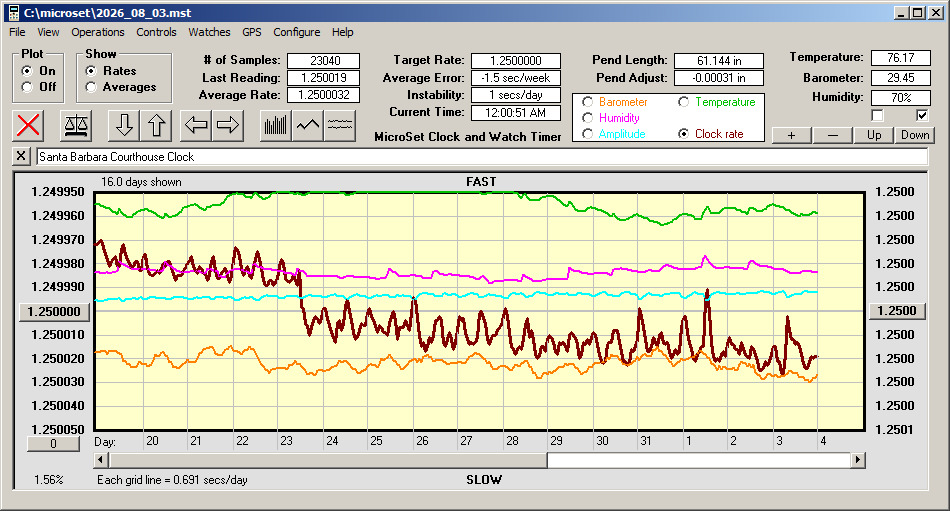Click the small X beside the clock name
This screenshot has height=511, width=950.
tap(21, 156)
